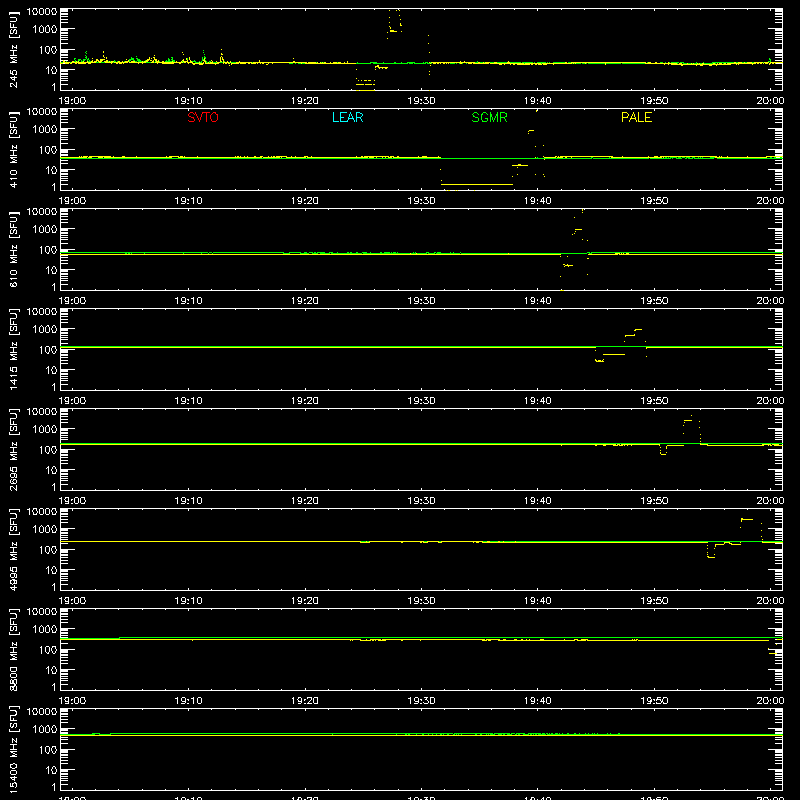The height and width of the screenshot is (800, 800).
Task: Click 19:50 tick under the 1415 MHz plot
Action: pyautogui.click(x=654, y=401)
